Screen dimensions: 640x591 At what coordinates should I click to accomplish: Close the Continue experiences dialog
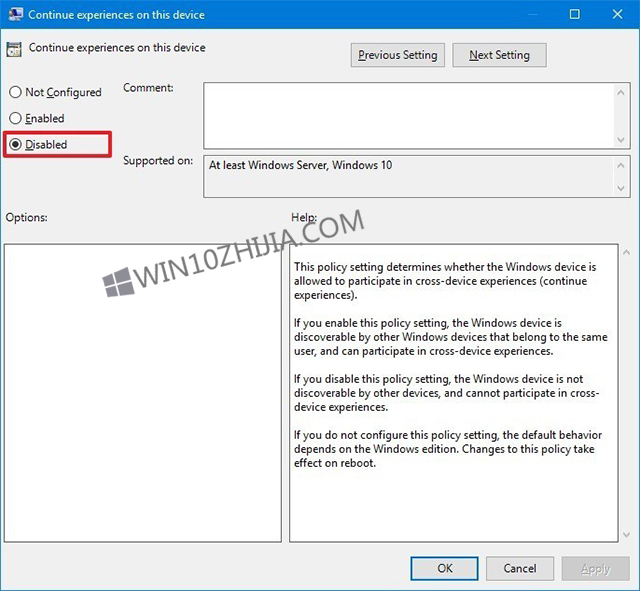point(618,14)
